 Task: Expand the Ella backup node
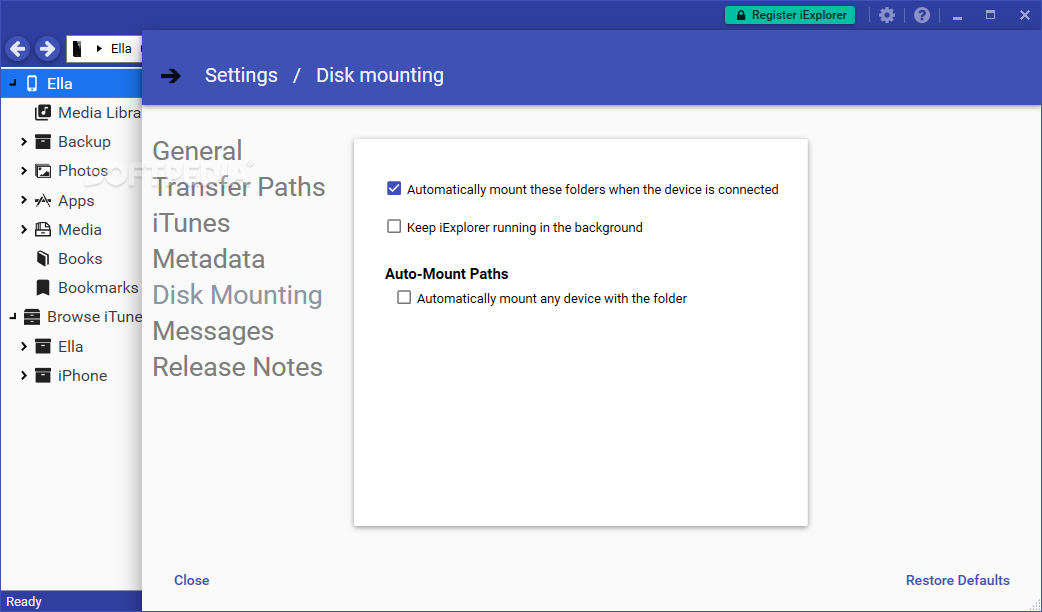coord(24,346)
